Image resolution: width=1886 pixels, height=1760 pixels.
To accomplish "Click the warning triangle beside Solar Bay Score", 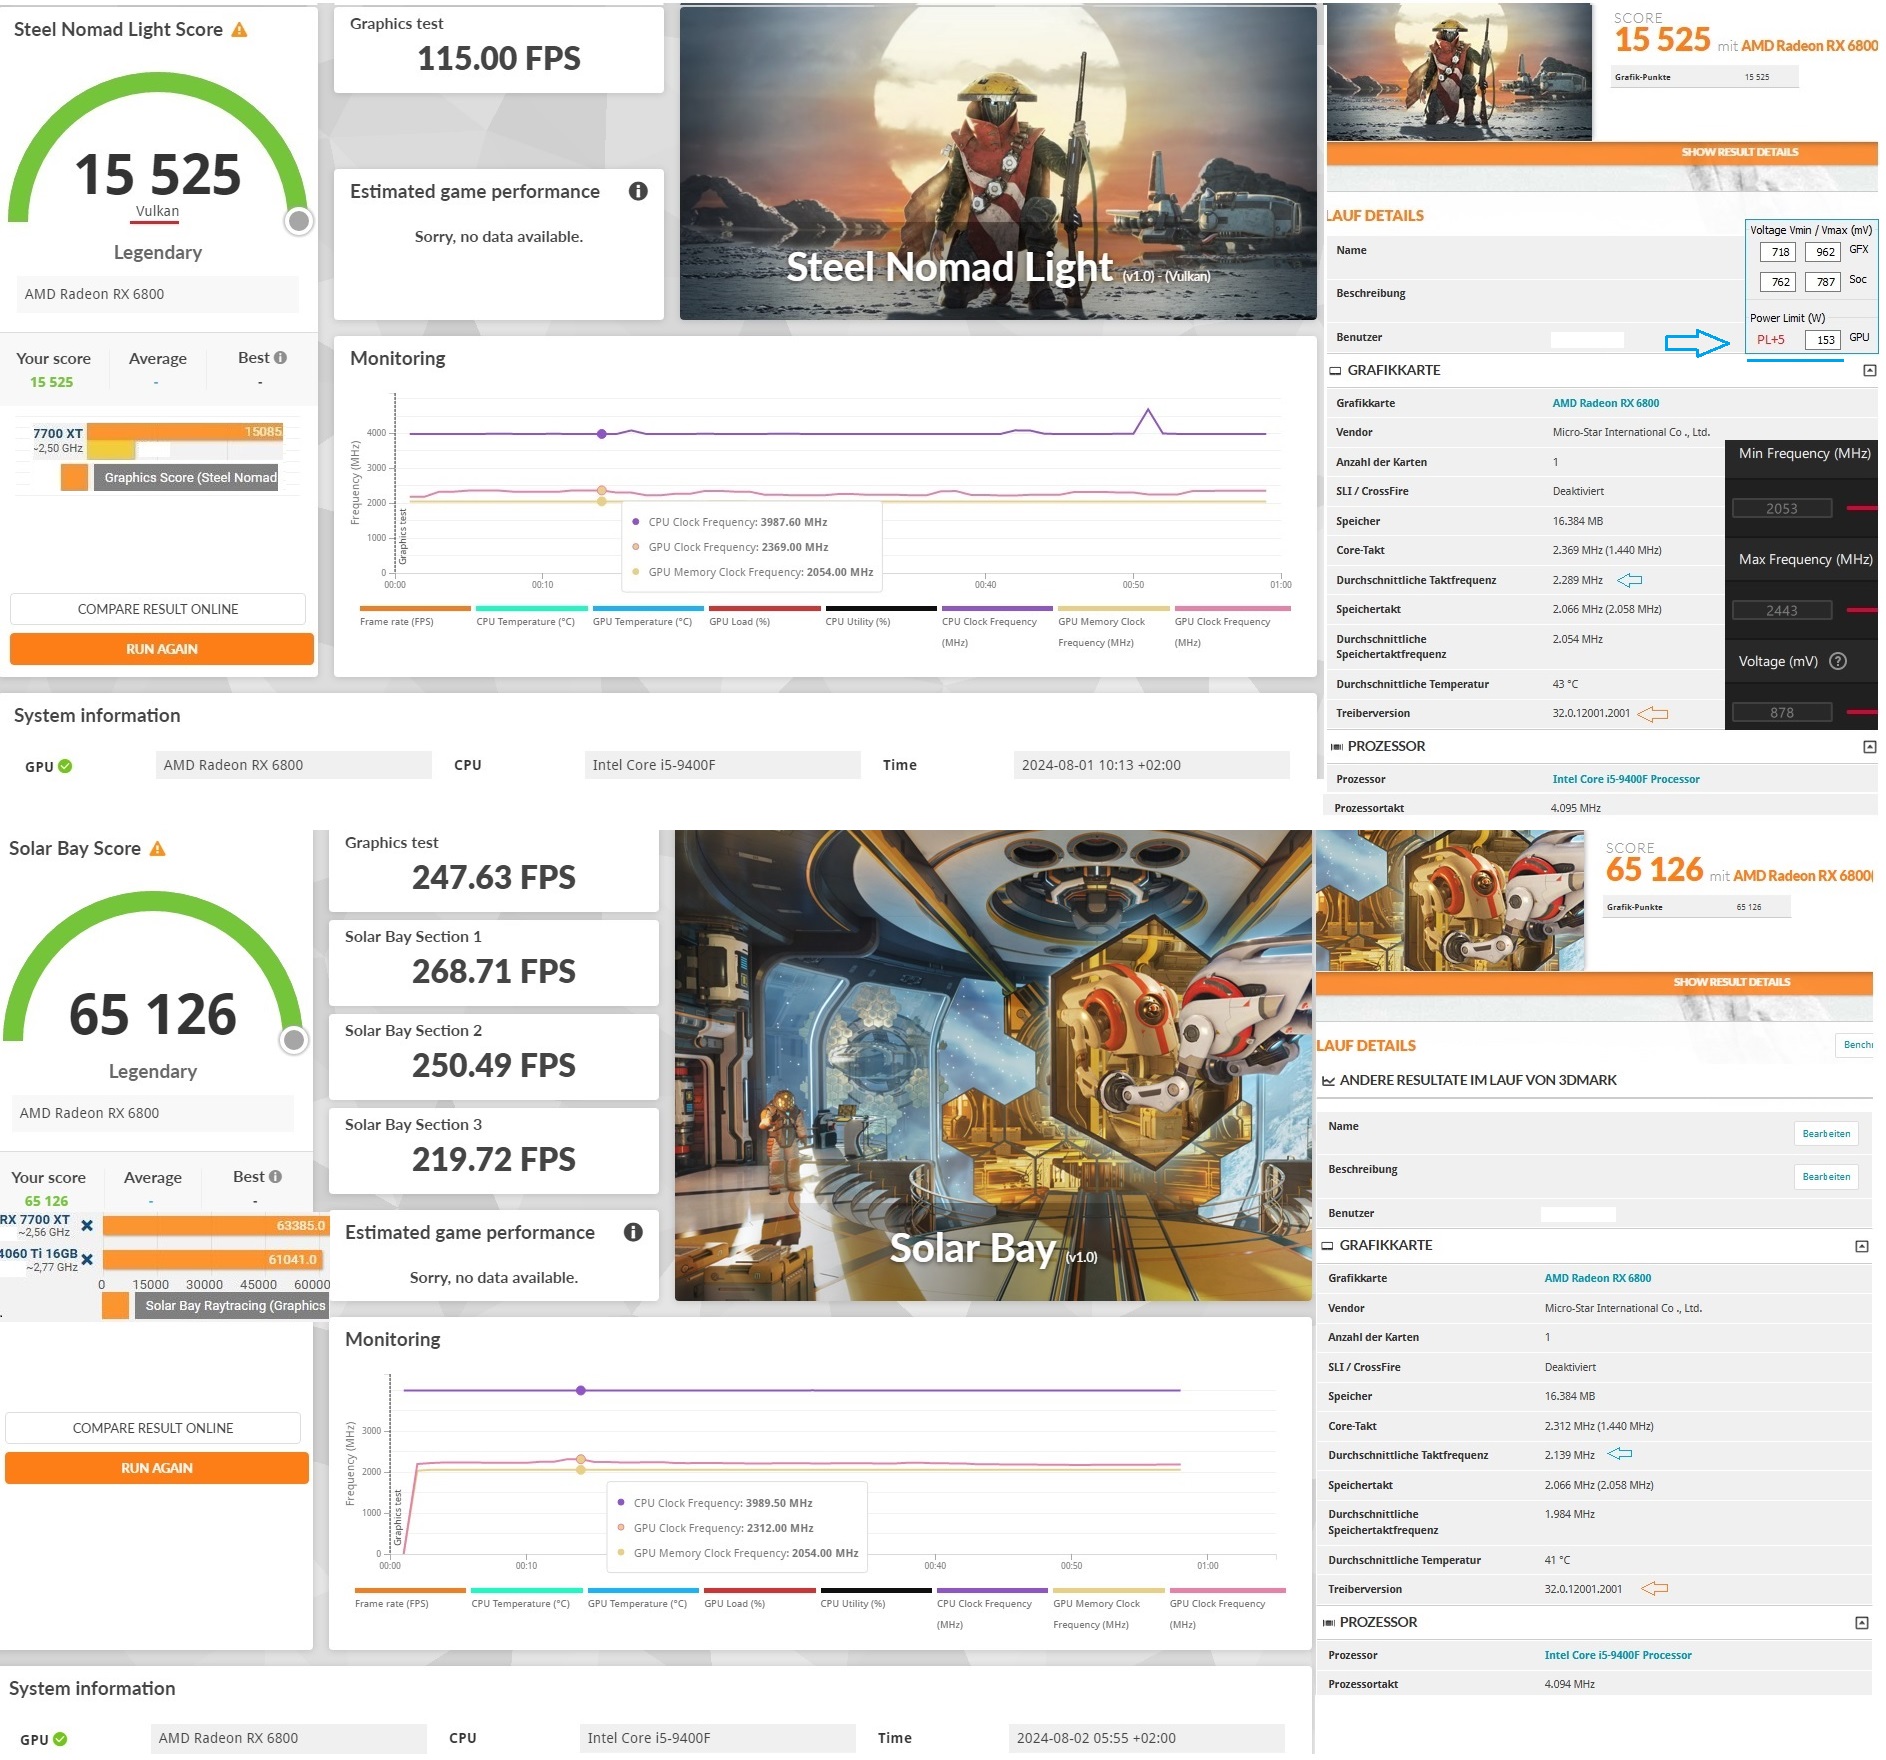I will pyautogui.click(x=157, y=849).
